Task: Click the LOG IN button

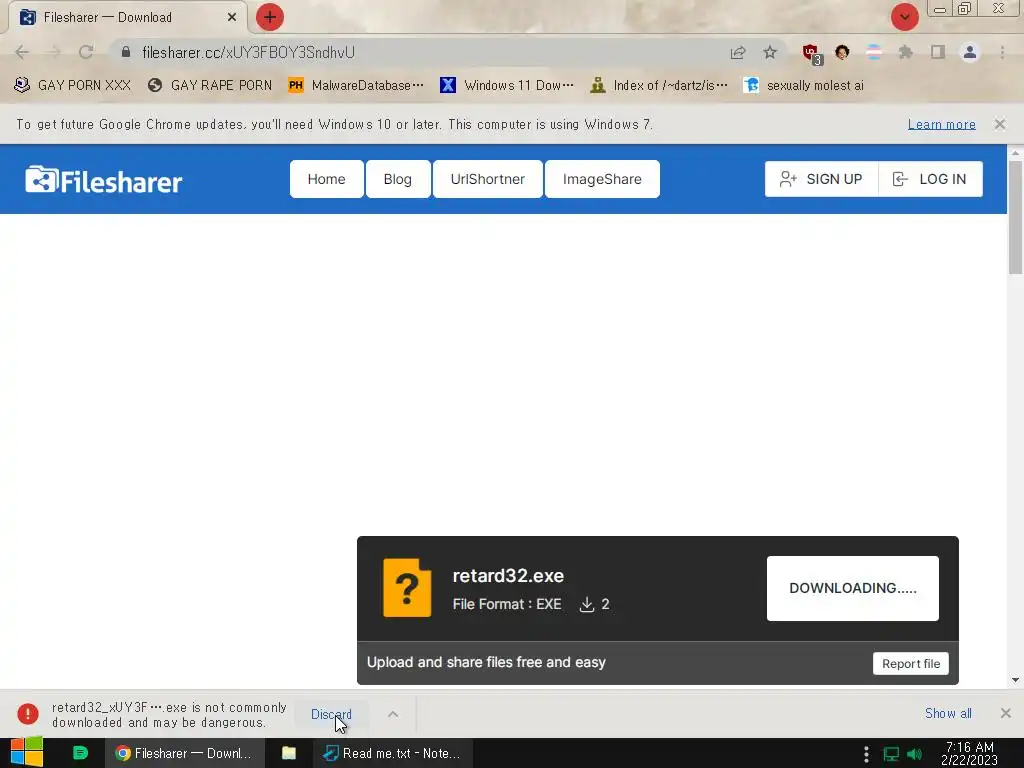Action: click(931, 179)
